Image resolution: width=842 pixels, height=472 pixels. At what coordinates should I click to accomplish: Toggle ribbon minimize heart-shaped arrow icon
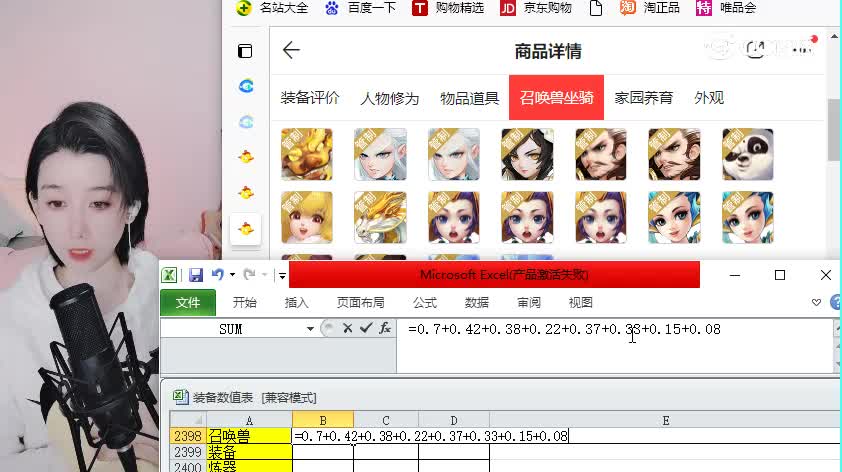coord(816,303)
